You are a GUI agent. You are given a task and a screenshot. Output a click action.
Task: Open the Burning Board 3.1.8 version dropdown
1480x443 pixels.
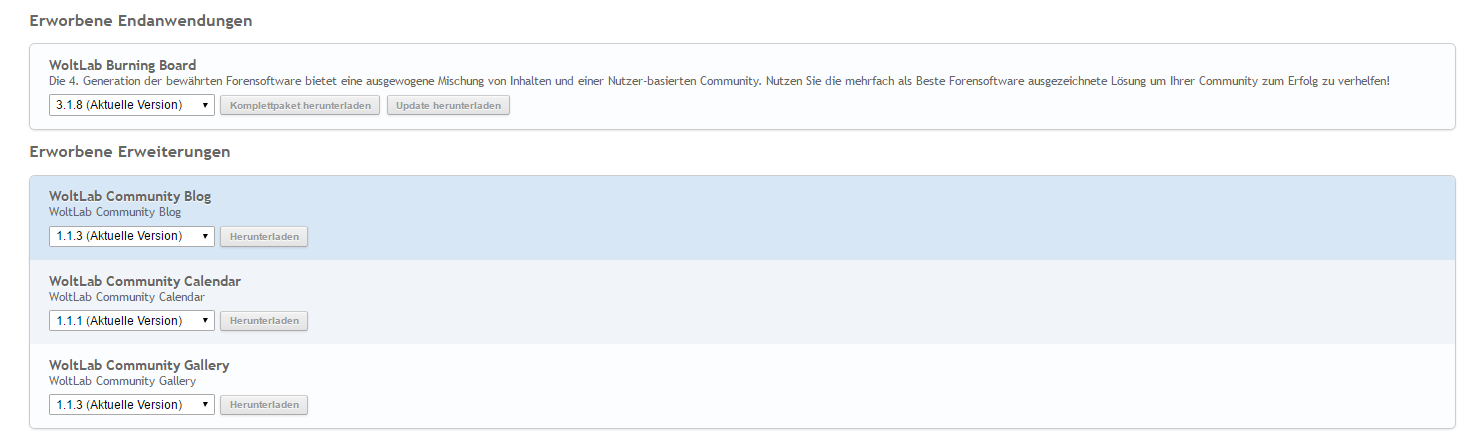click(131, 105)
